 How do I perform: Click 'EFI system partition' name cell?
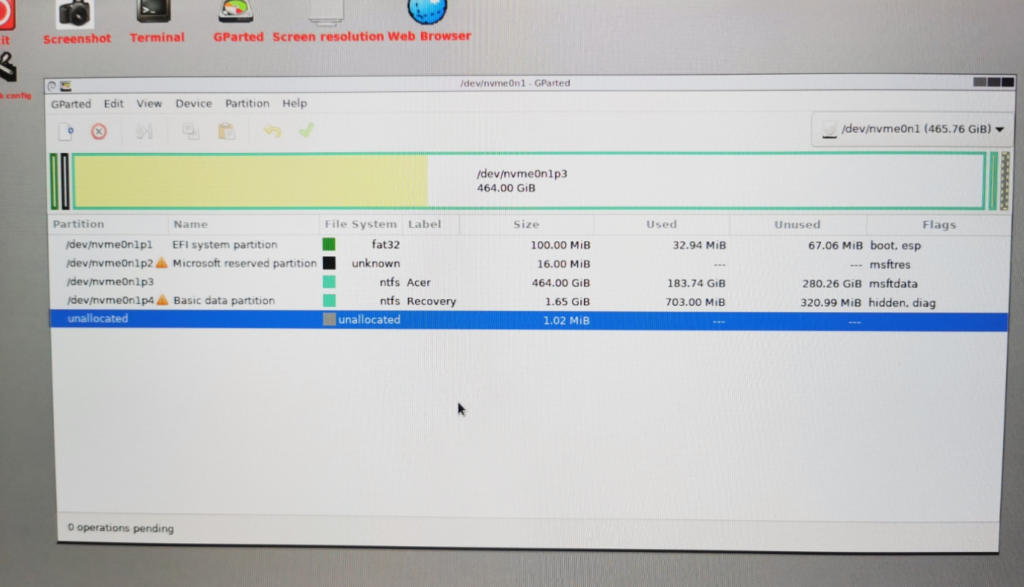click(225, 244)
